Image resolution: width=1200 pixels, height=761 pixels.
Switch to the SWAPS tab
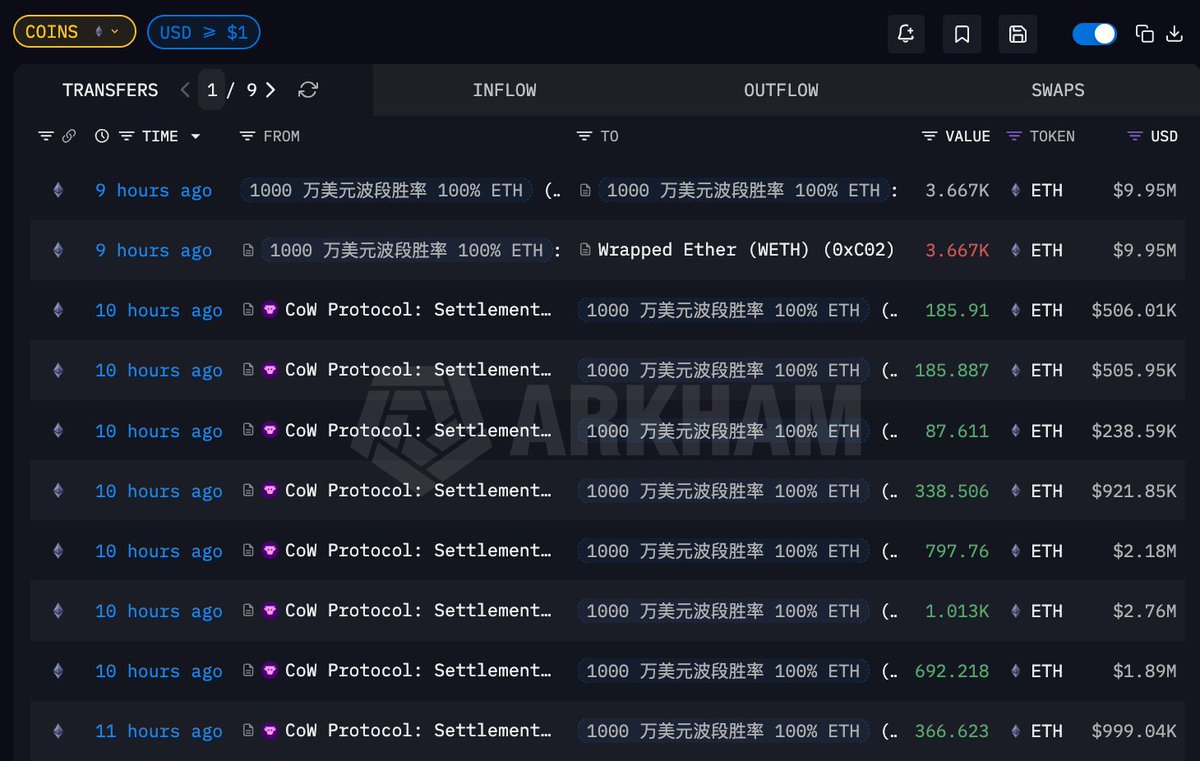pos(1058,90)
